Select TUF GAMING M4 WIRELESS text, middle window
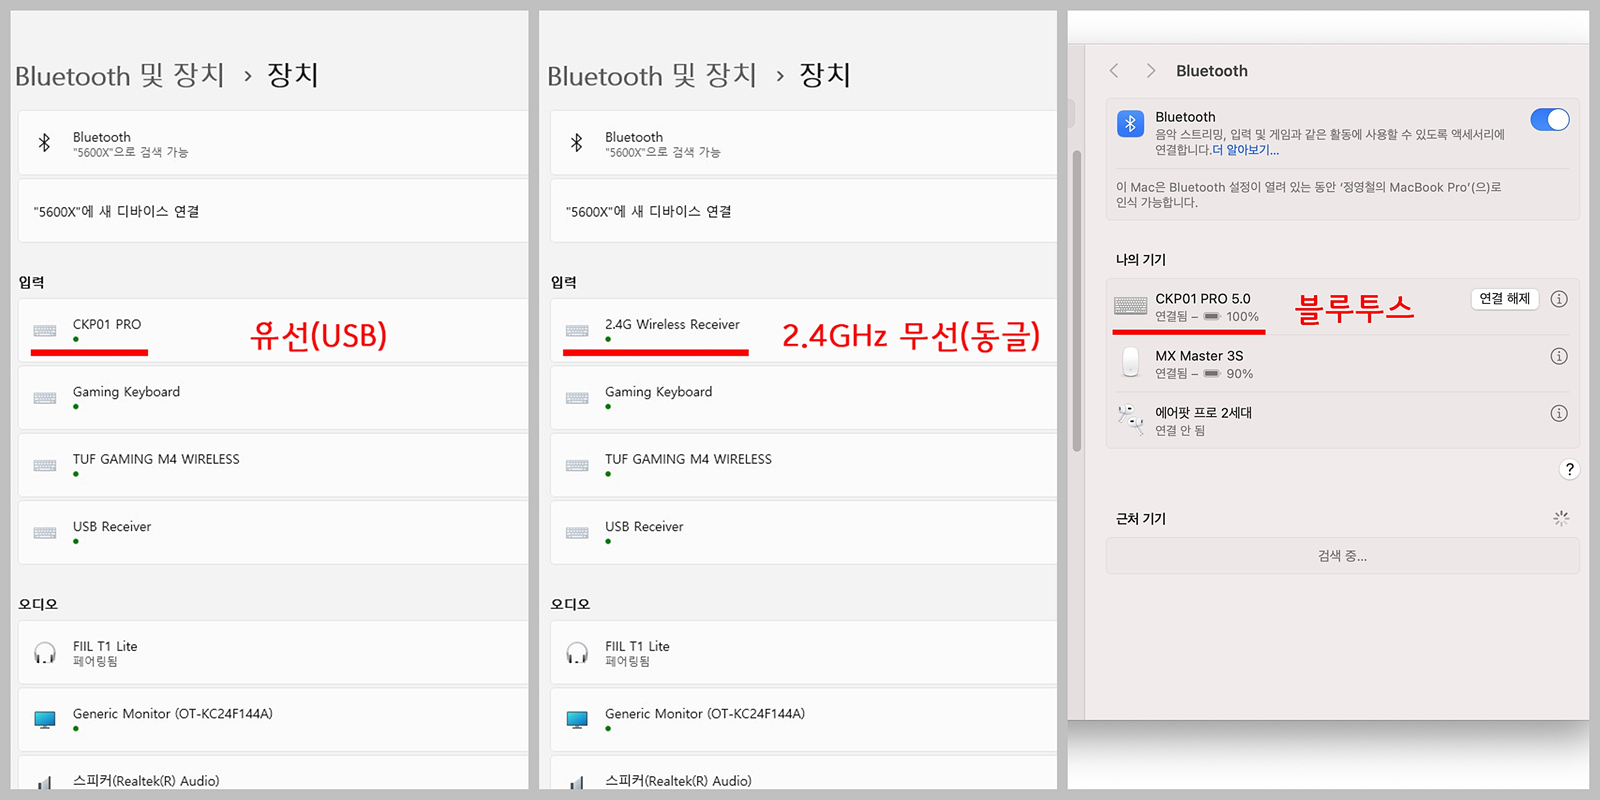 click(688, 459)
